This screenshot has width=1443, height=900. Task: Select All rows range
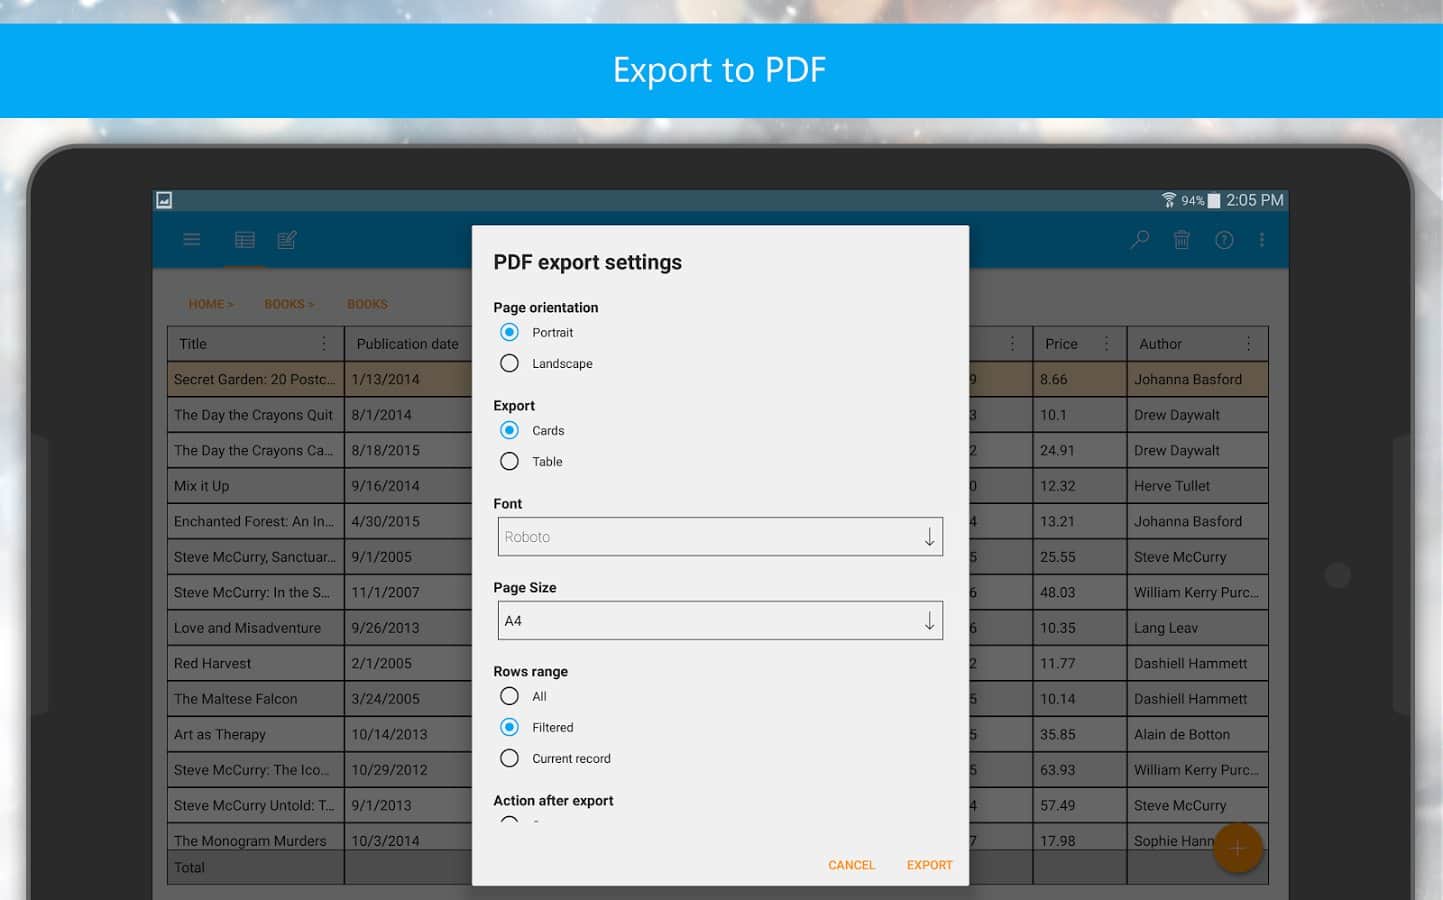510,696
